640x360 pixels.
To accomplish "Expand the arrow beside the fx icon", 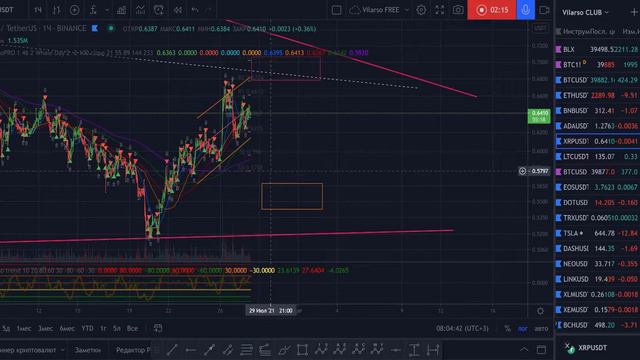I will tap(107, 10).
